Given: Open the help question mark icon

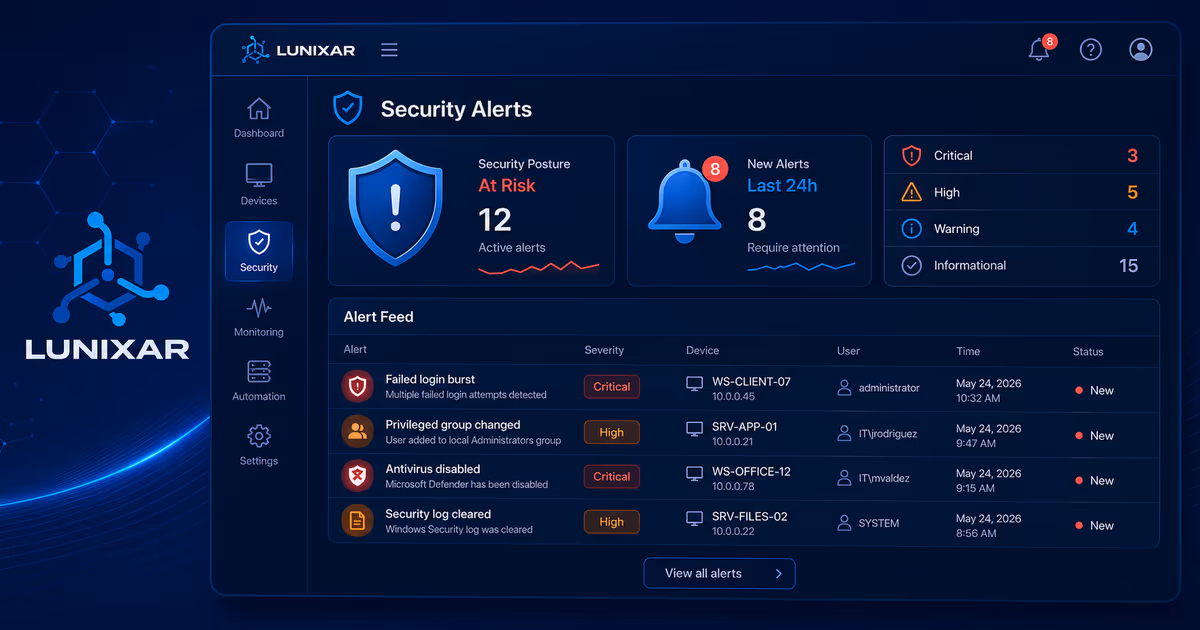Looking at the screenshot, I should 1091,49.
